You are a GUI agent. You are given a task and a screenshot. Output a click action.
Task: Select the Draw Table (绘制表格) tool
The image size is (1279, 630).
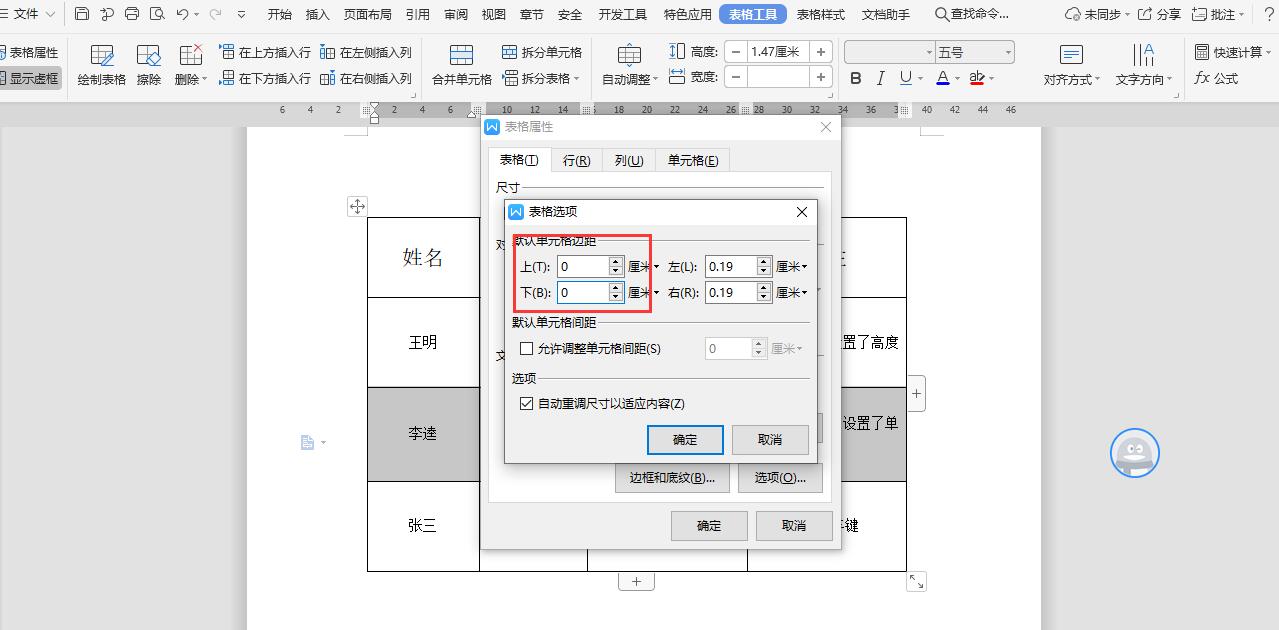point(102,64)
